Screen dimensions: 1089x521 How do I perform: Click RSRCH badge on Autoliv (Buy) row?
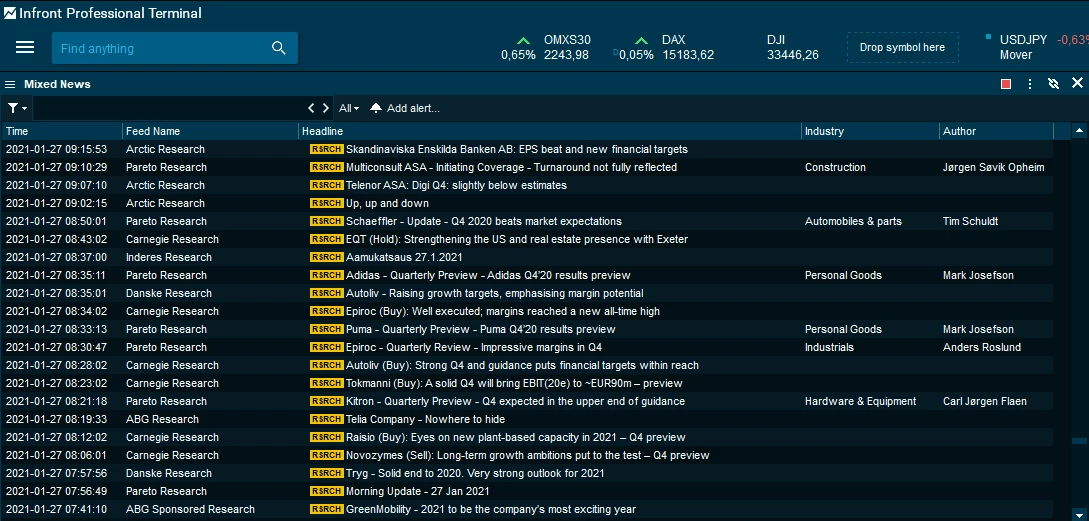pos(326,365)
